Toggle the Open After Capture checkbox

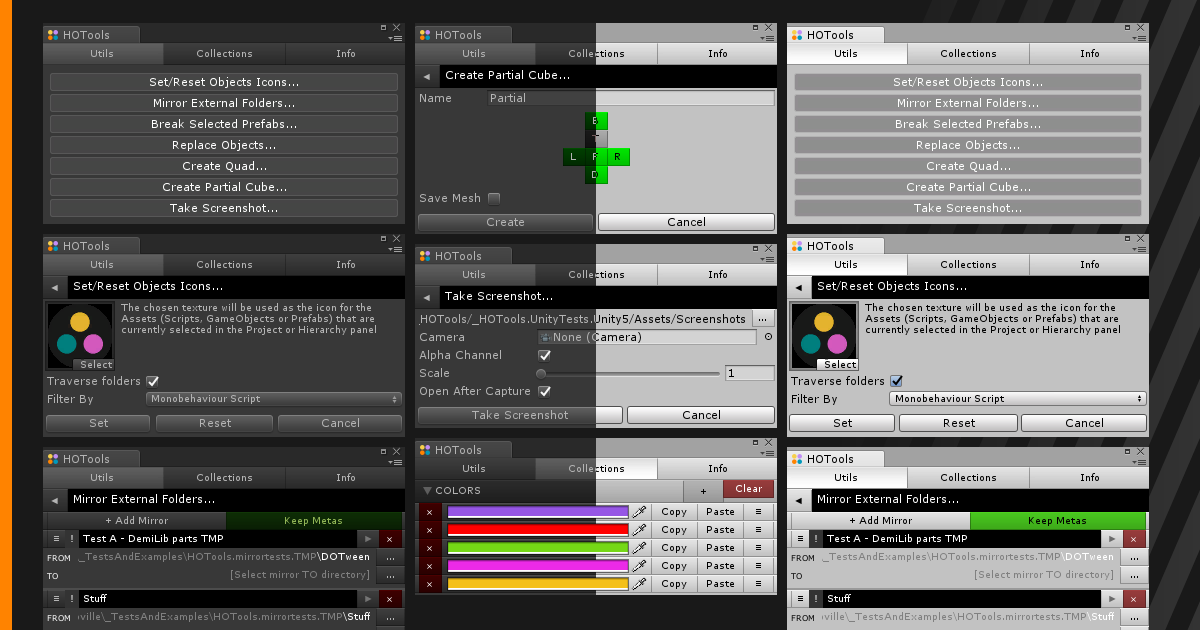click(545, 392)
